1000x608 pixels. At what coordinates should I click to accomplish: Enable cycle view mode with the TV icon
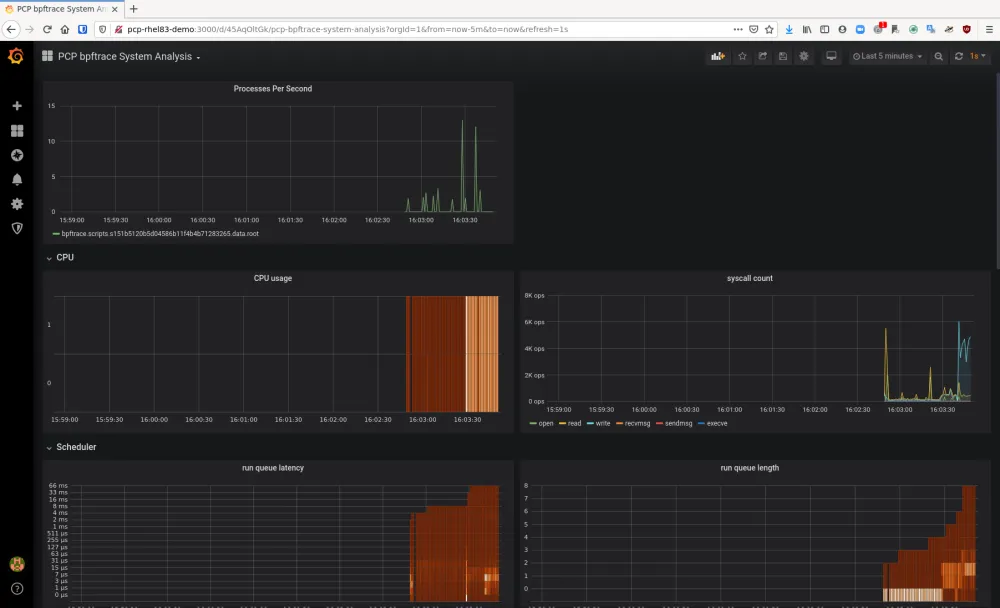click(x=831, y=57)
